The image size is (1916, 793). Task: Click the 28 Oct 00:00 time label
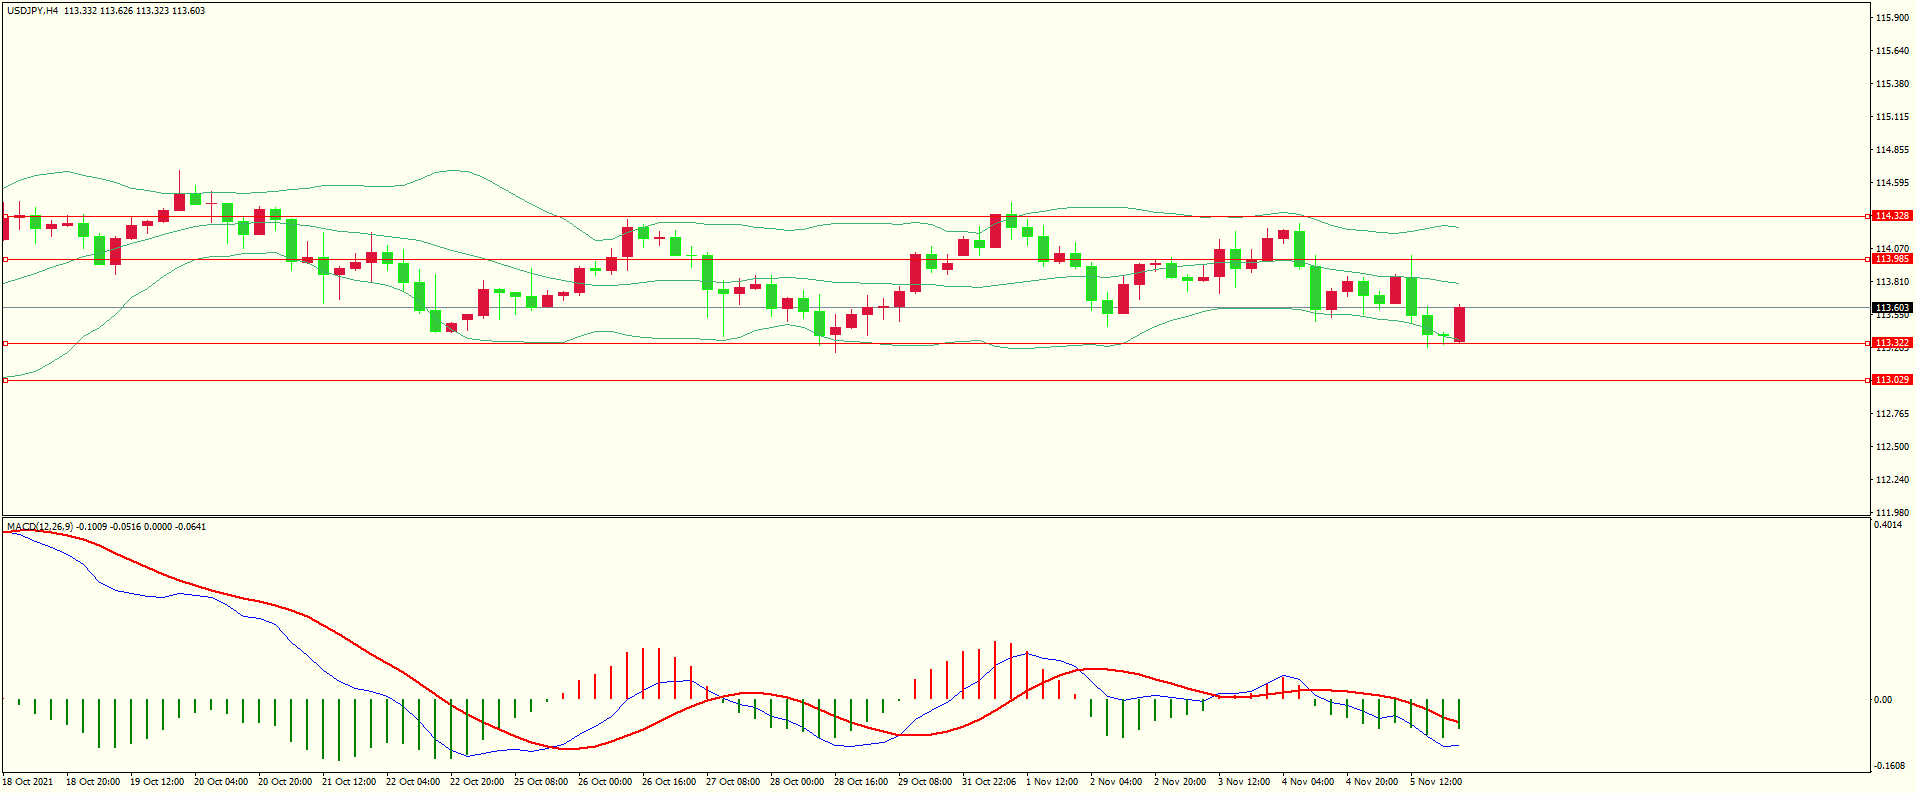797,782
